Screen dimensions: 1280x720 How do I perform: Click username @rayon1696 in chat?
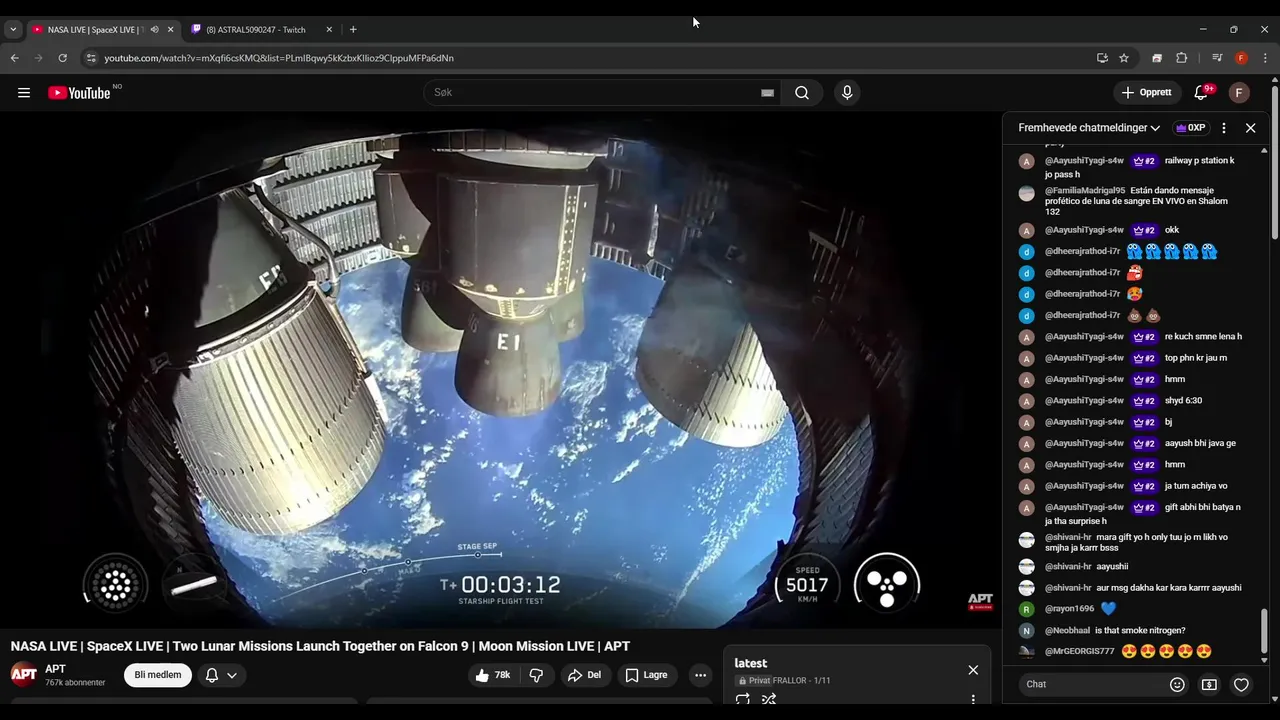coord(1069,608)
